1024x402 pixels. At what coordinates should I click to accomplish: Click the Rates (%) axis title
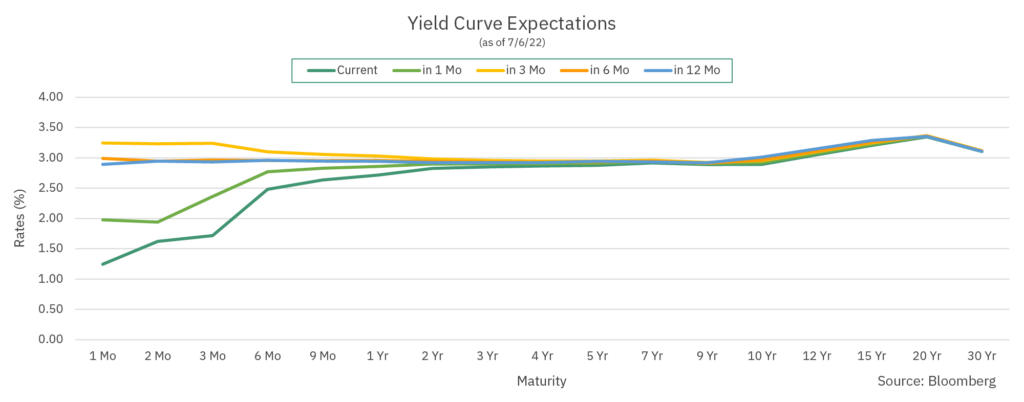(18, 218)
